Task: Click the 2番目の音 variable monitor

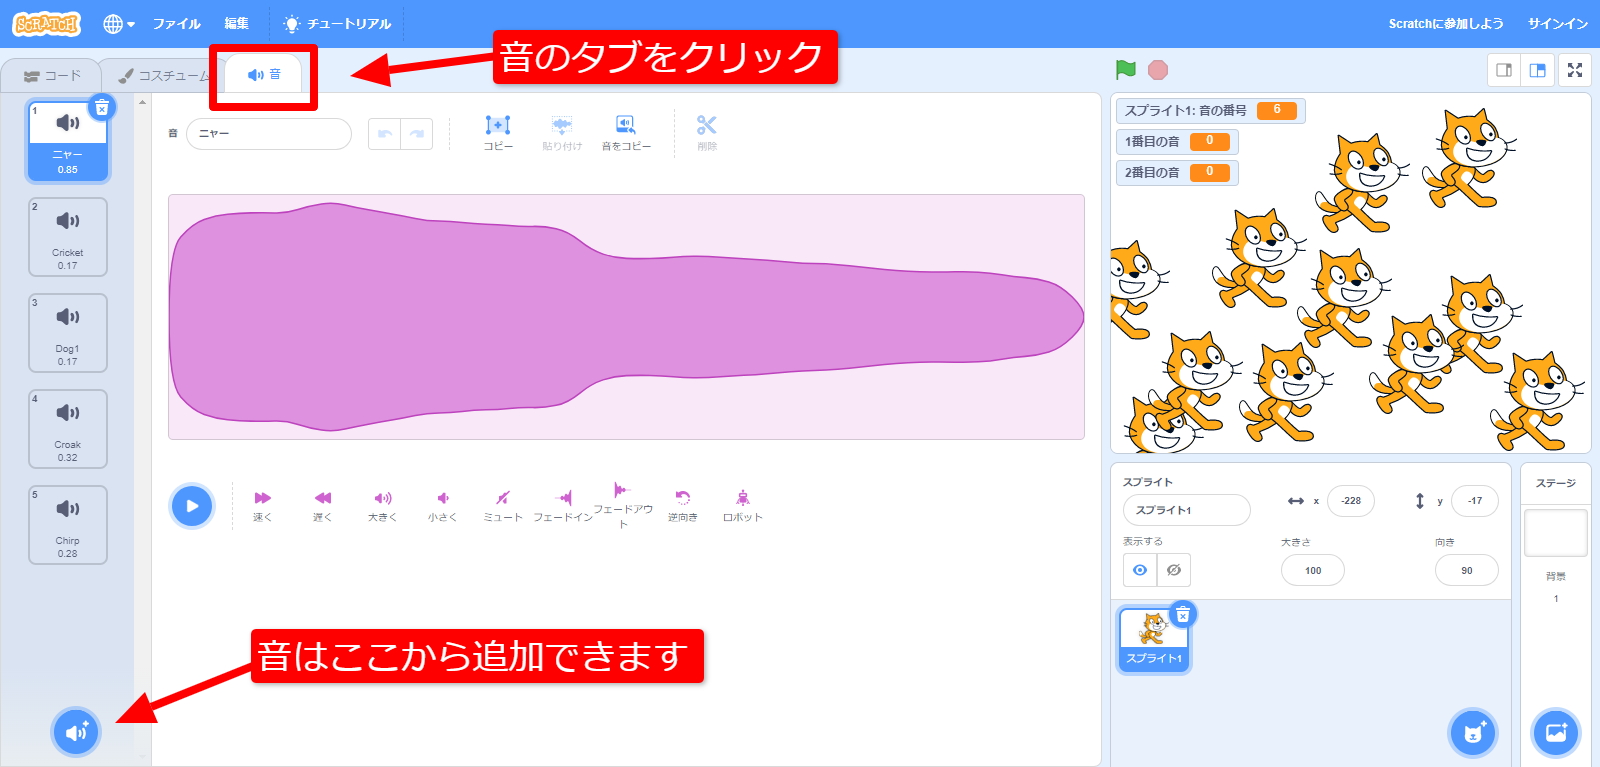Action: click(x=1177, y=172)
